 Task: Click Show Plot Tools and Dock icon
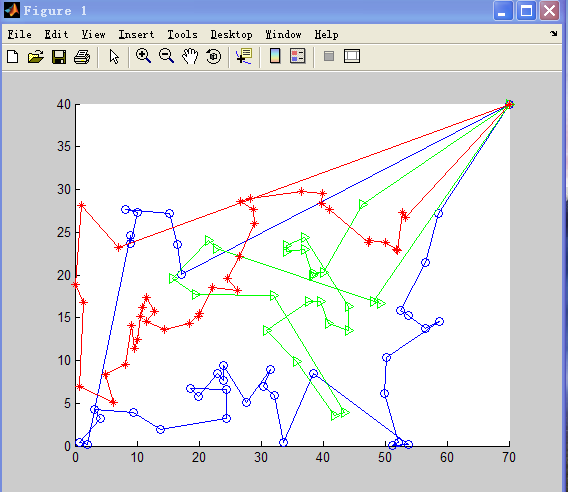(352, 56)
